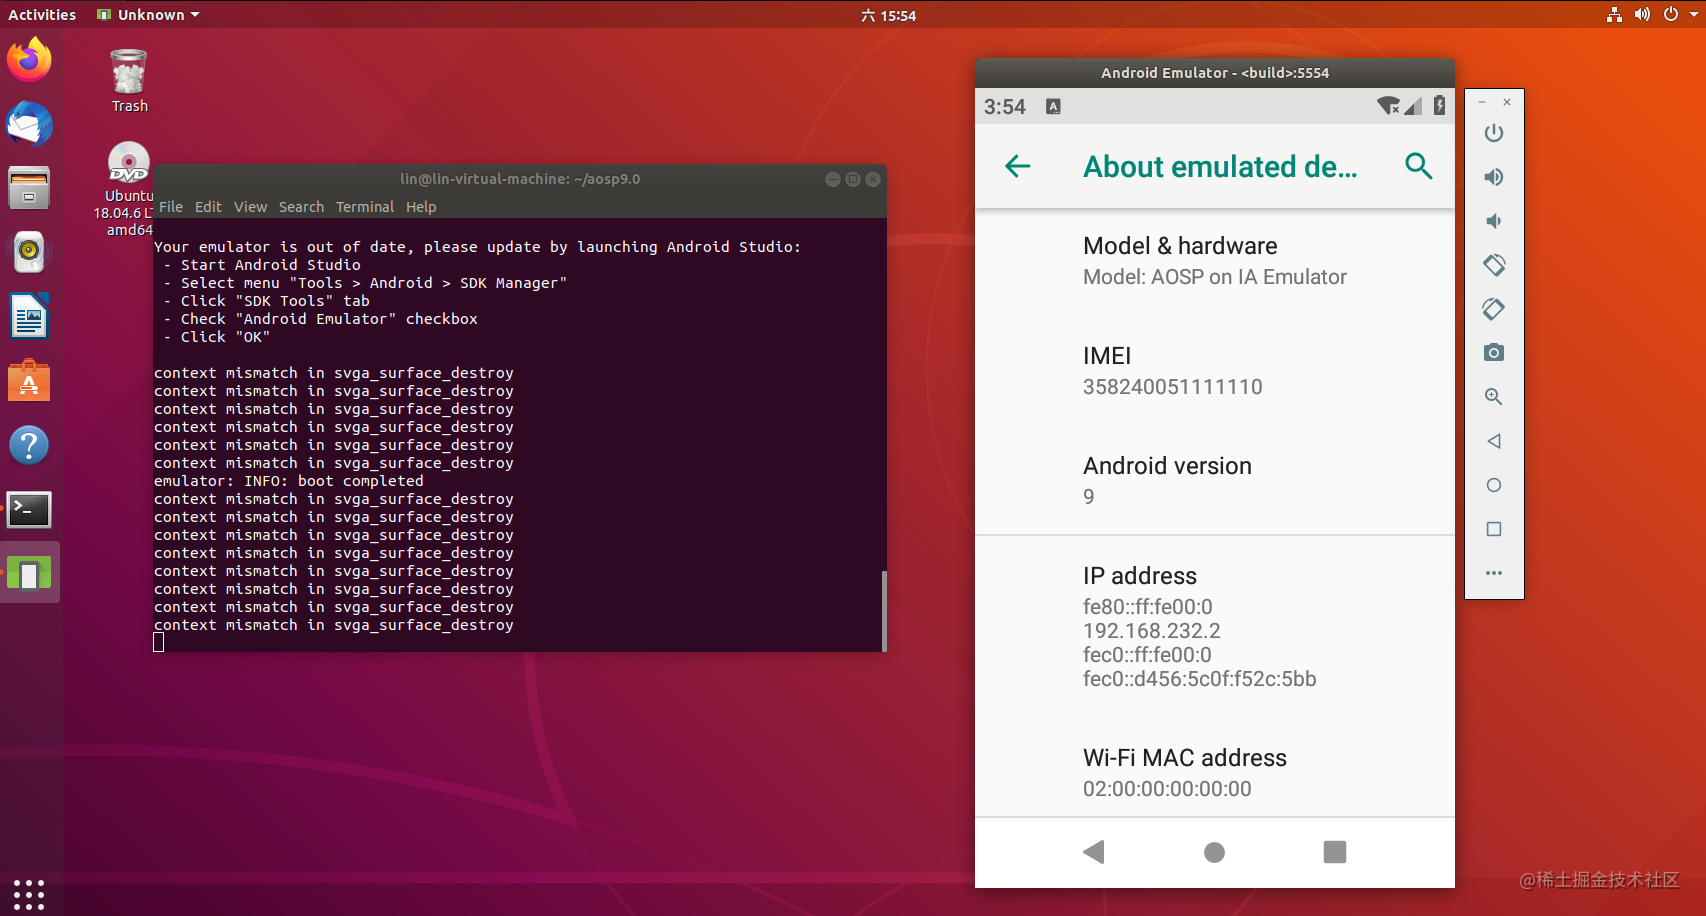Open the system status menu chevron
Screen dimensions: 1706x916
pyautogui.click(x=1692, y=14)
